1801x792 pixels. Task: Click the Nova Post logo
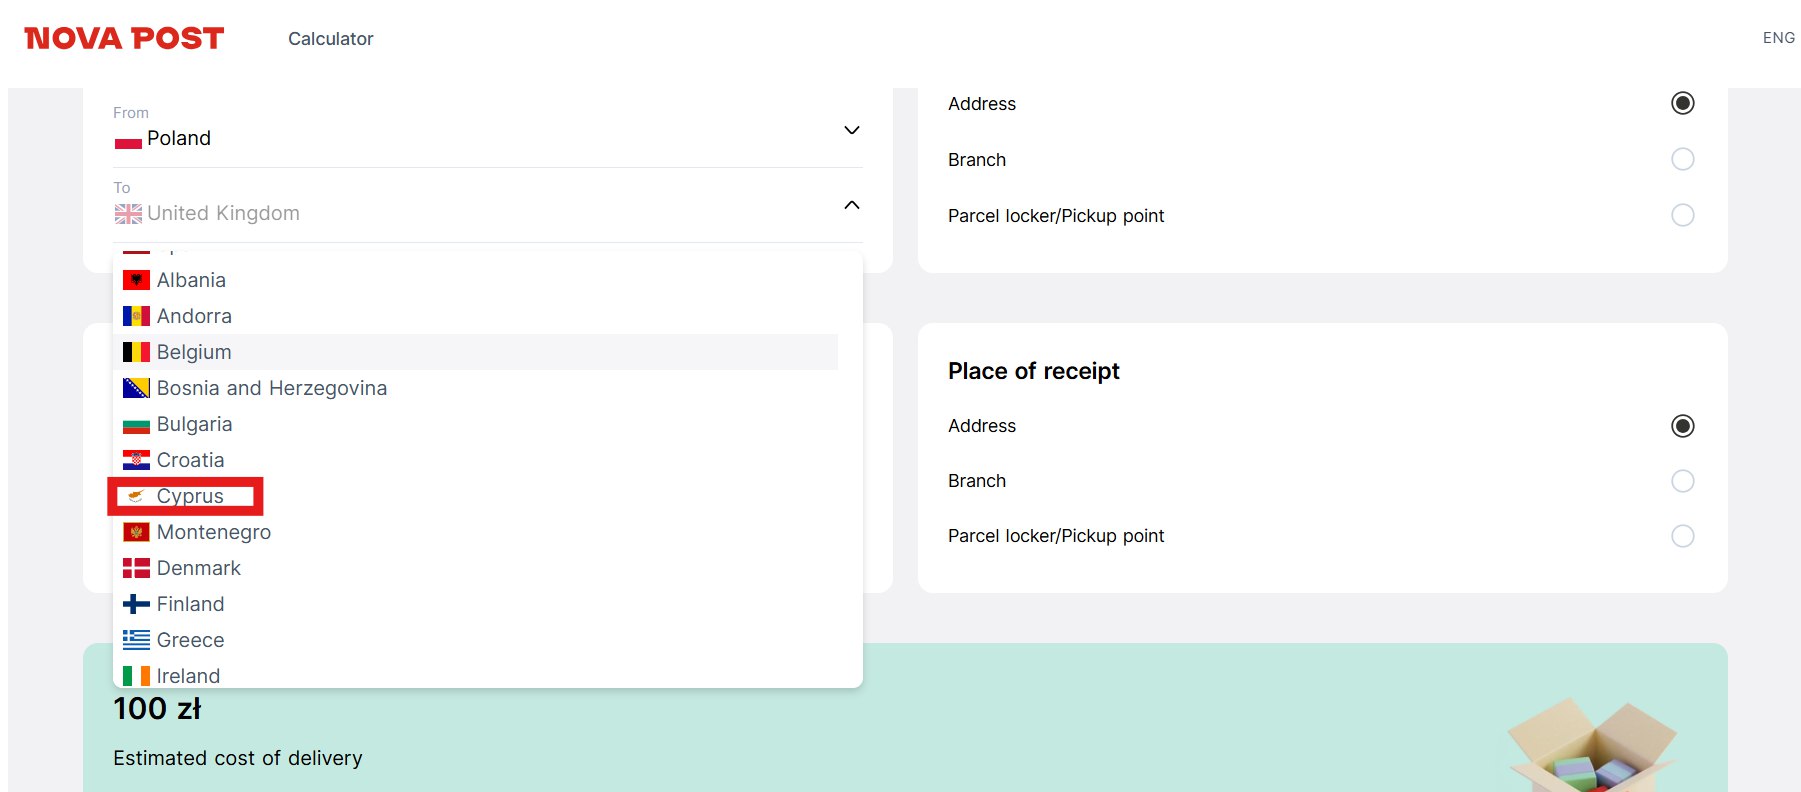point(124,38)
